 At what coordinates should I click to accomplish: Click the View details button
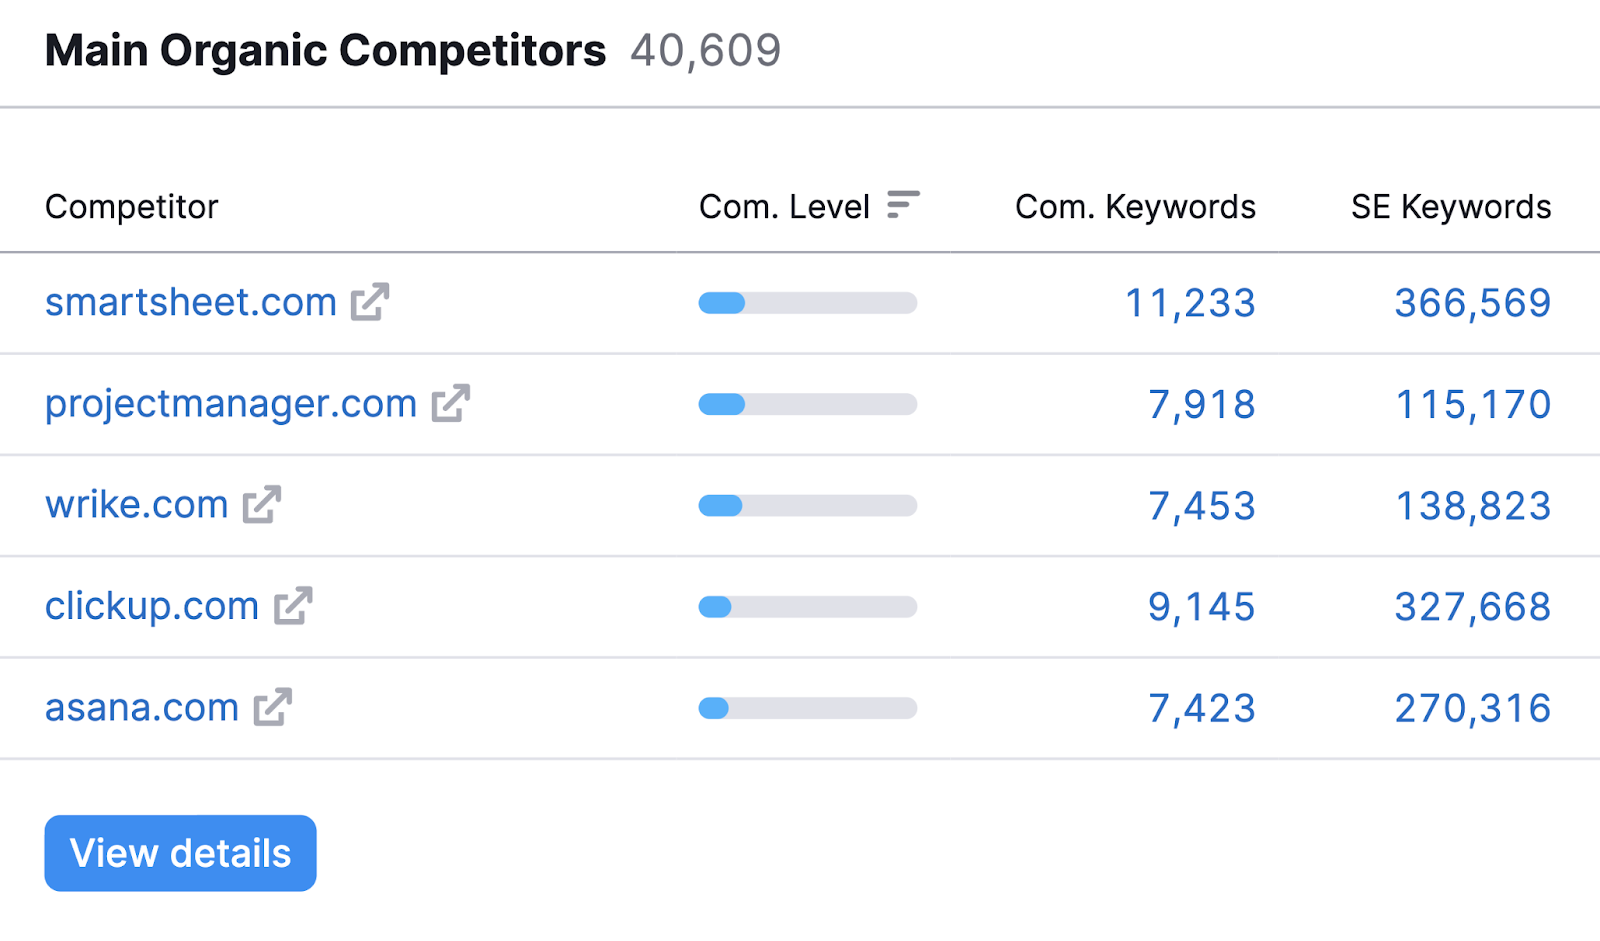[179, 852]
